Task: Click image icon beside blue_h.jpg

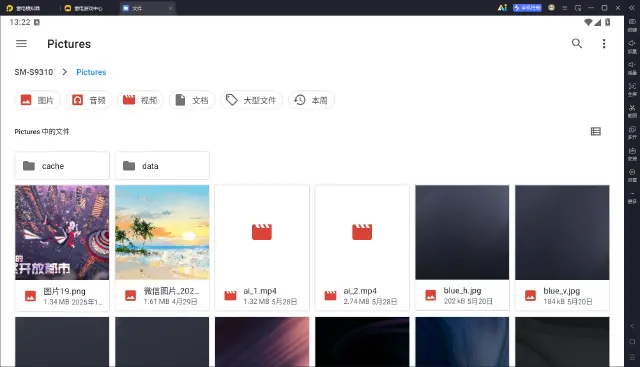Action: pyautogui.click(x=431, y=295)
